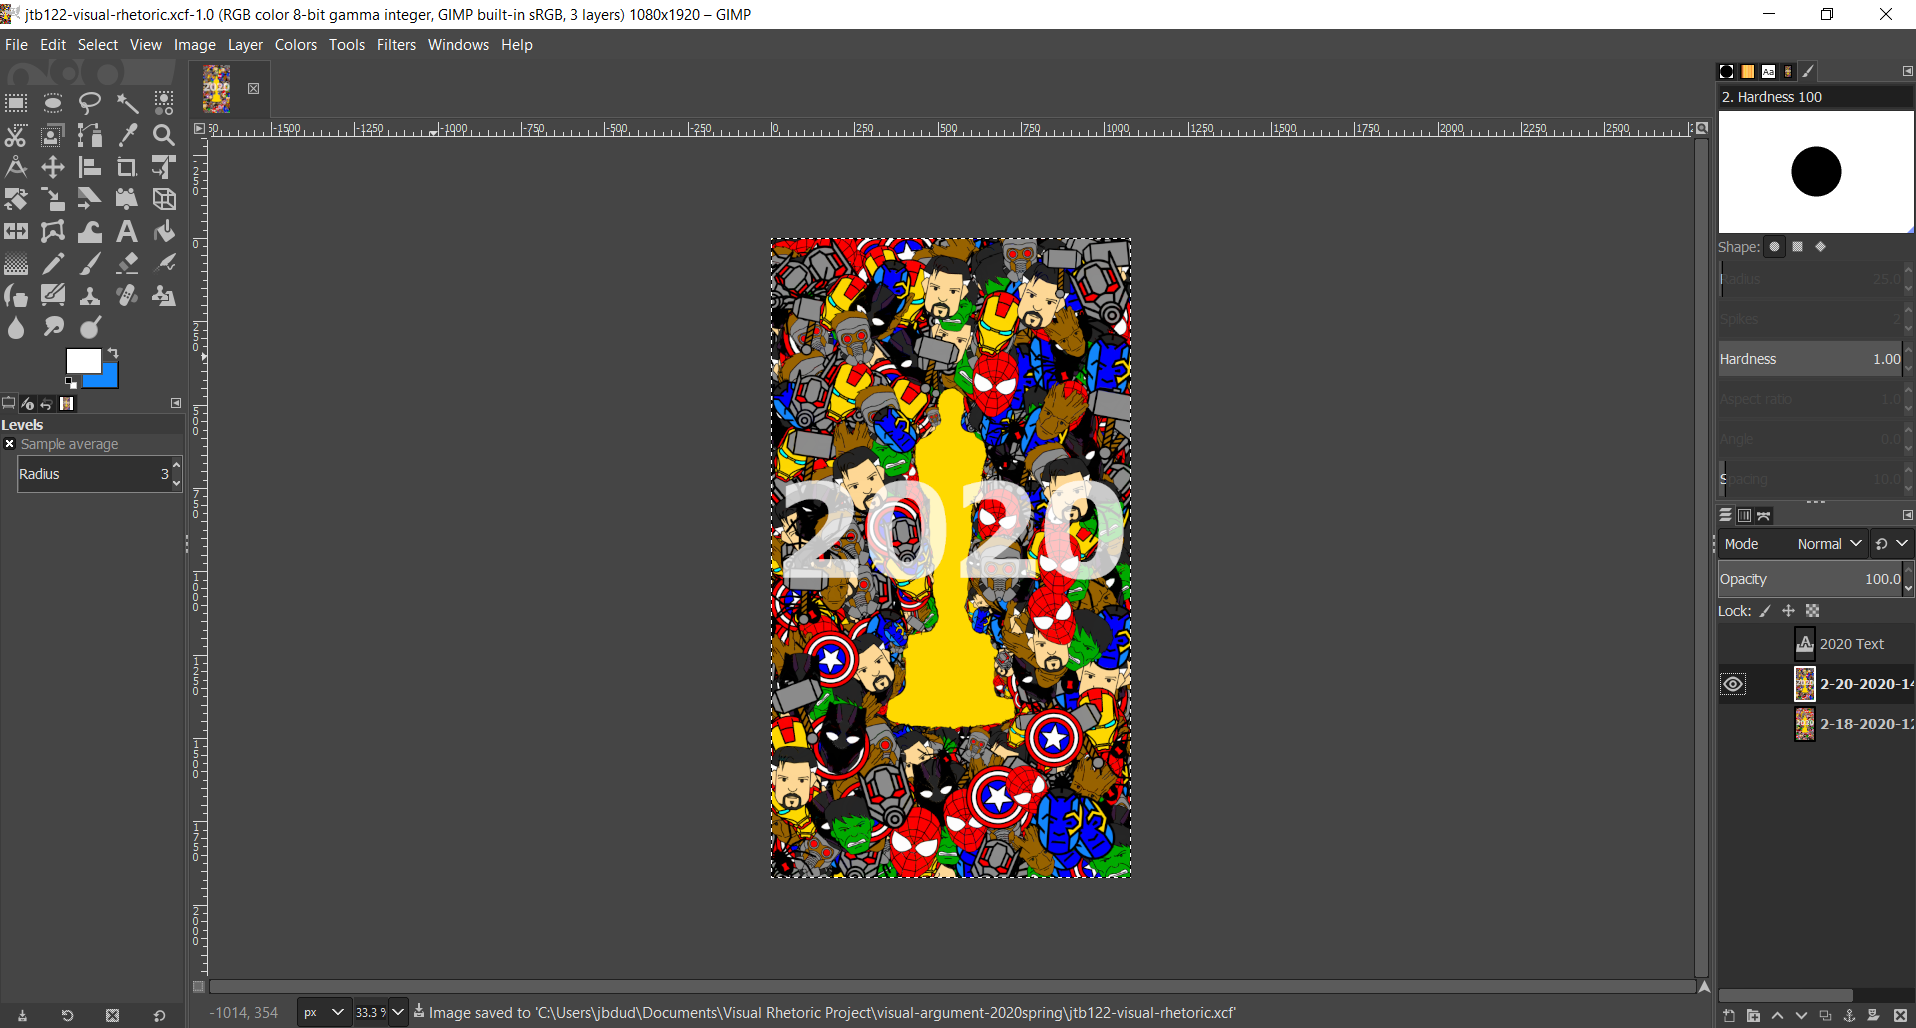This screenshot has height=1028, width=1916.
Task: Toggle visibility of the 2020 Text layer
Action: click(x=1733, y=644)
